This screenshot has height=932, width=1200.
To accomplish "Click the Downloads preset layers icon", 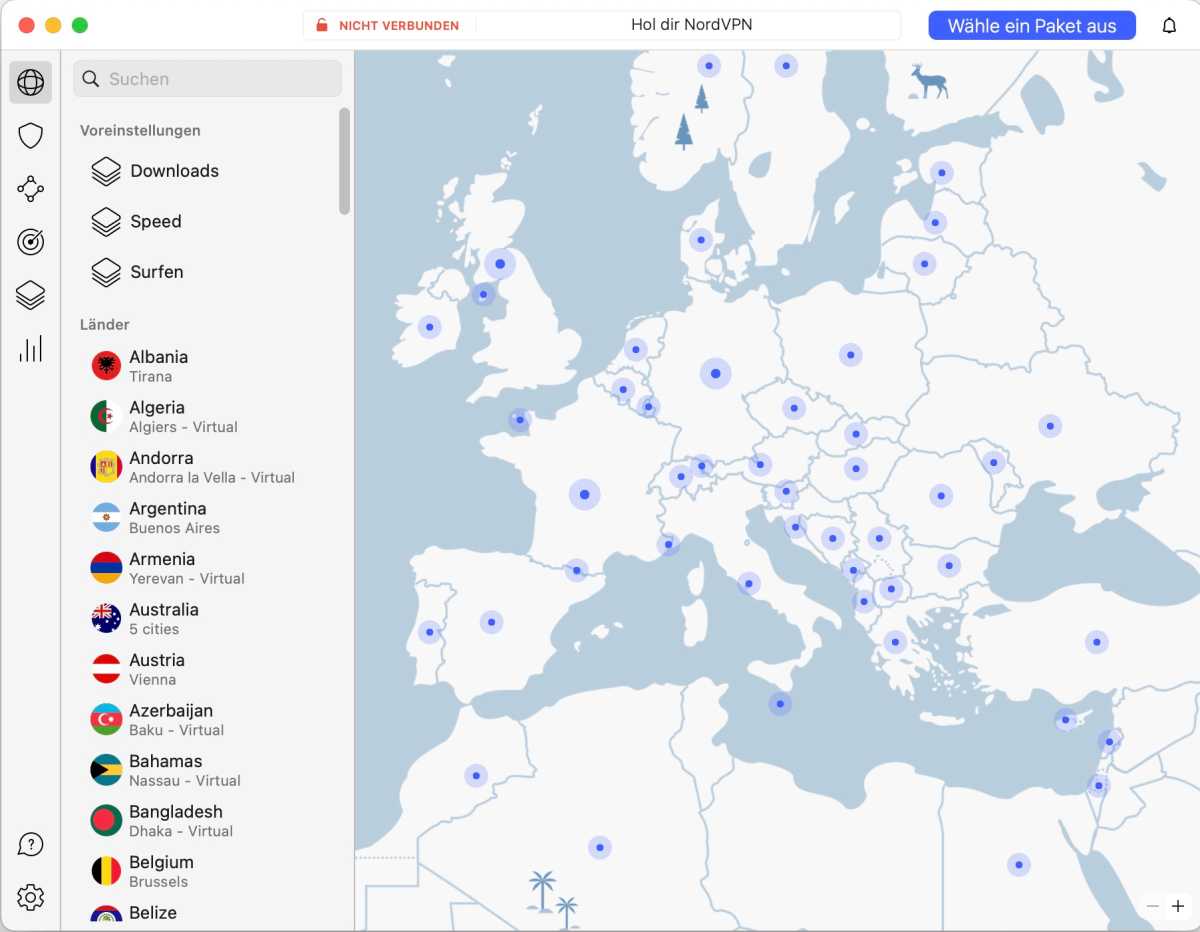I will pyautogui.click(x=106, y=171).
